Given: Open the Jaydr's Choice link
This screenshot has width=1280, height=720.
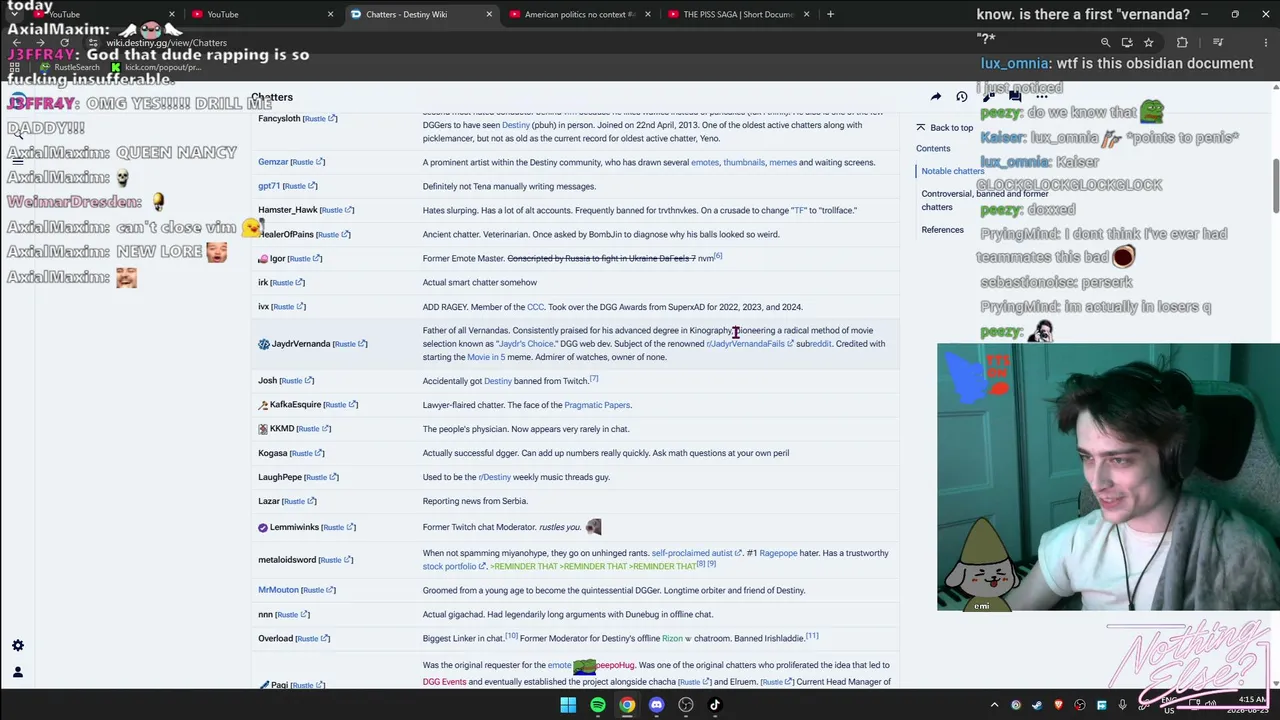Looking at the screenshot, I should point(526,344).
